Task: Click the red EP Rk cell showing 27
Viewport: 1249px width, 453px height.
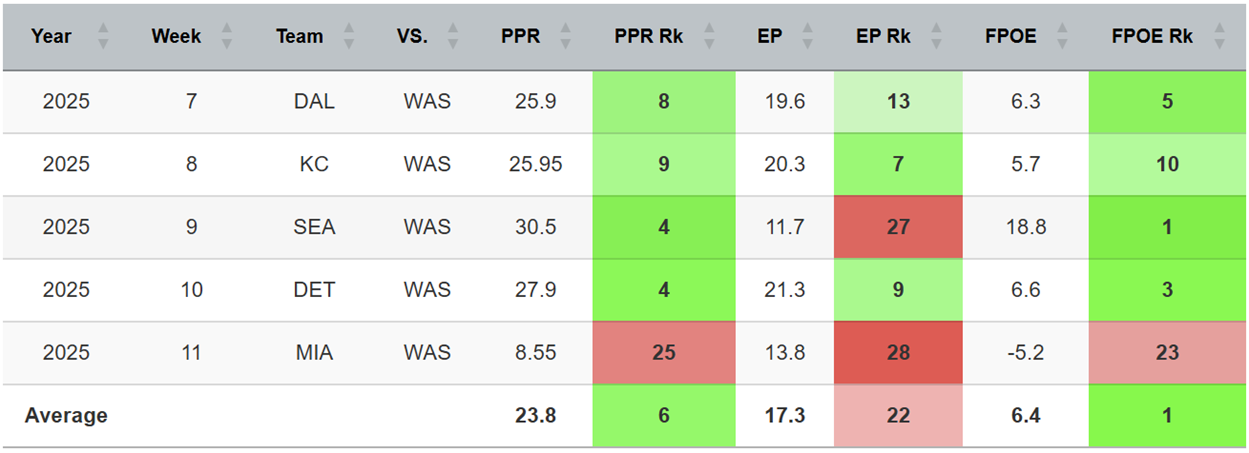Action: tap(898, 227)
